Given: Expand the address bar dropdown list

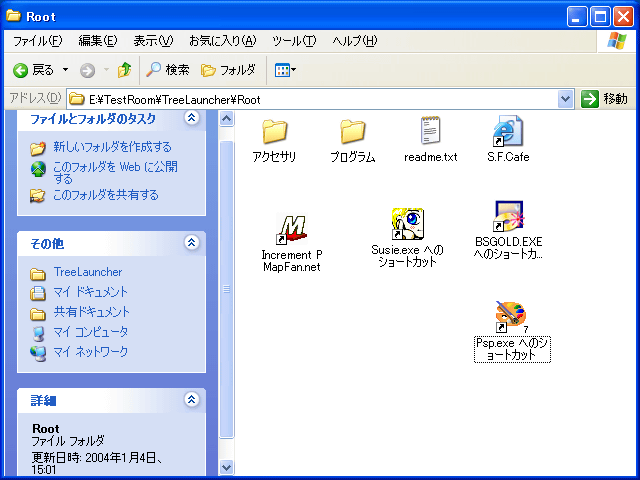Looking at the screenshot, I should click(x=565, y=99).
